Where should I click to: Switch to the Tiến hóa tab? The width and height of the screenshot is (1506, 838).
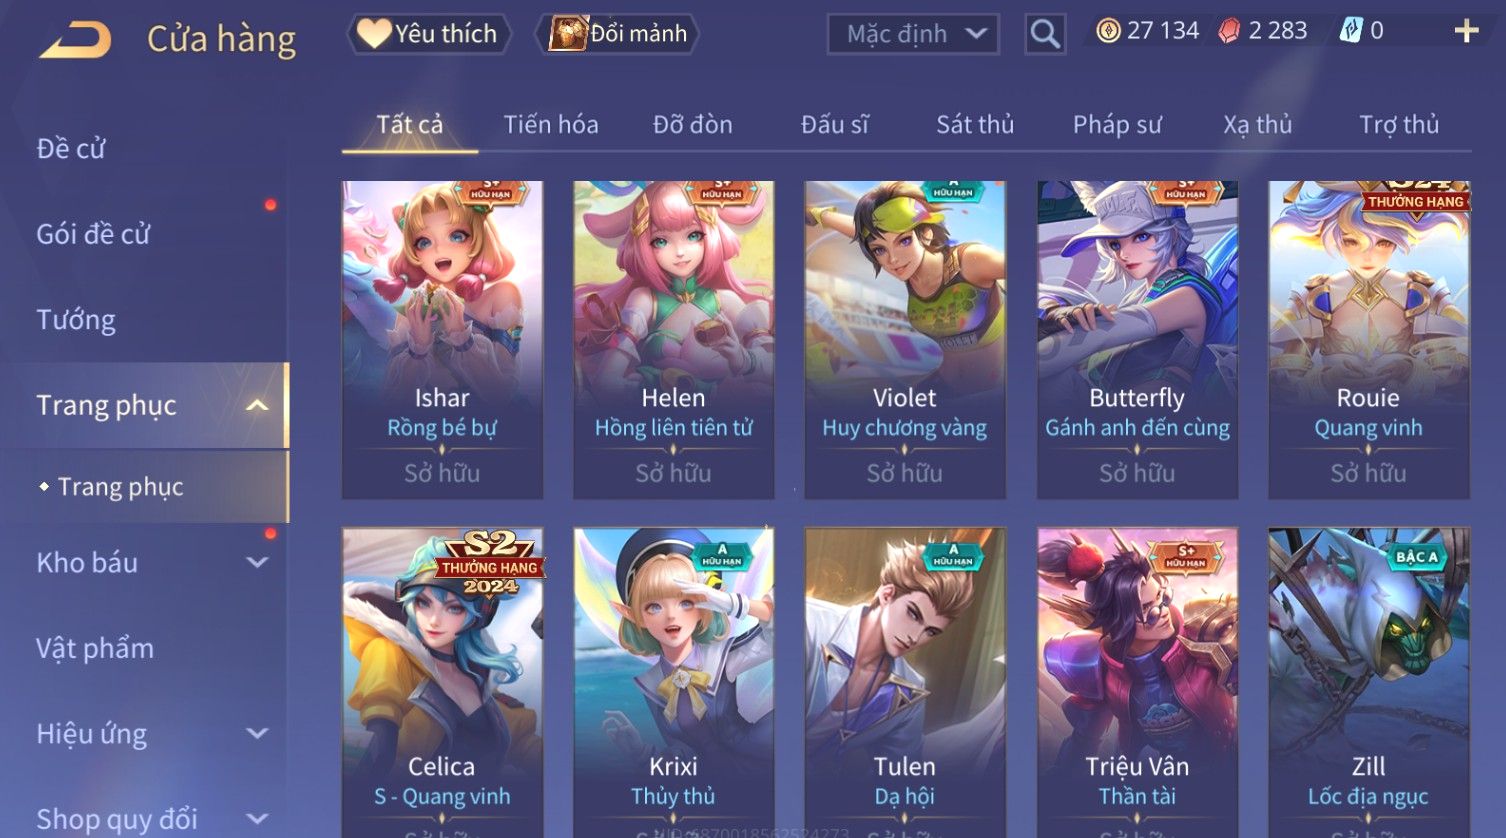click(551, 125)
